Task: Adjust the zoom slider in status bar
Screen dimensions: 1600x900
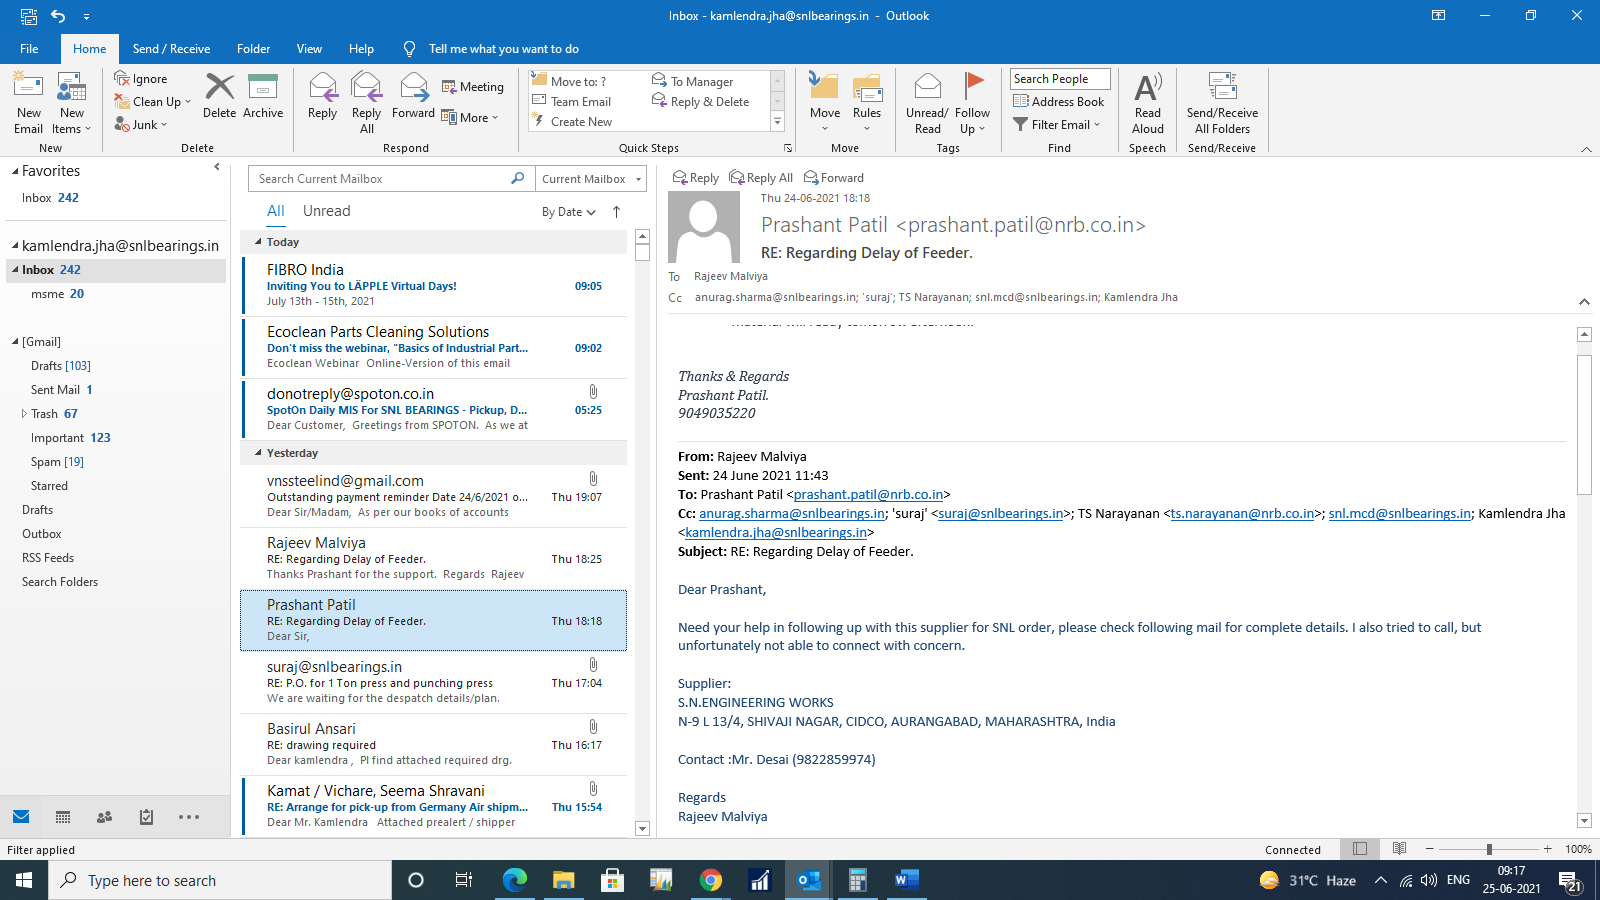Action: (1489, 849)
